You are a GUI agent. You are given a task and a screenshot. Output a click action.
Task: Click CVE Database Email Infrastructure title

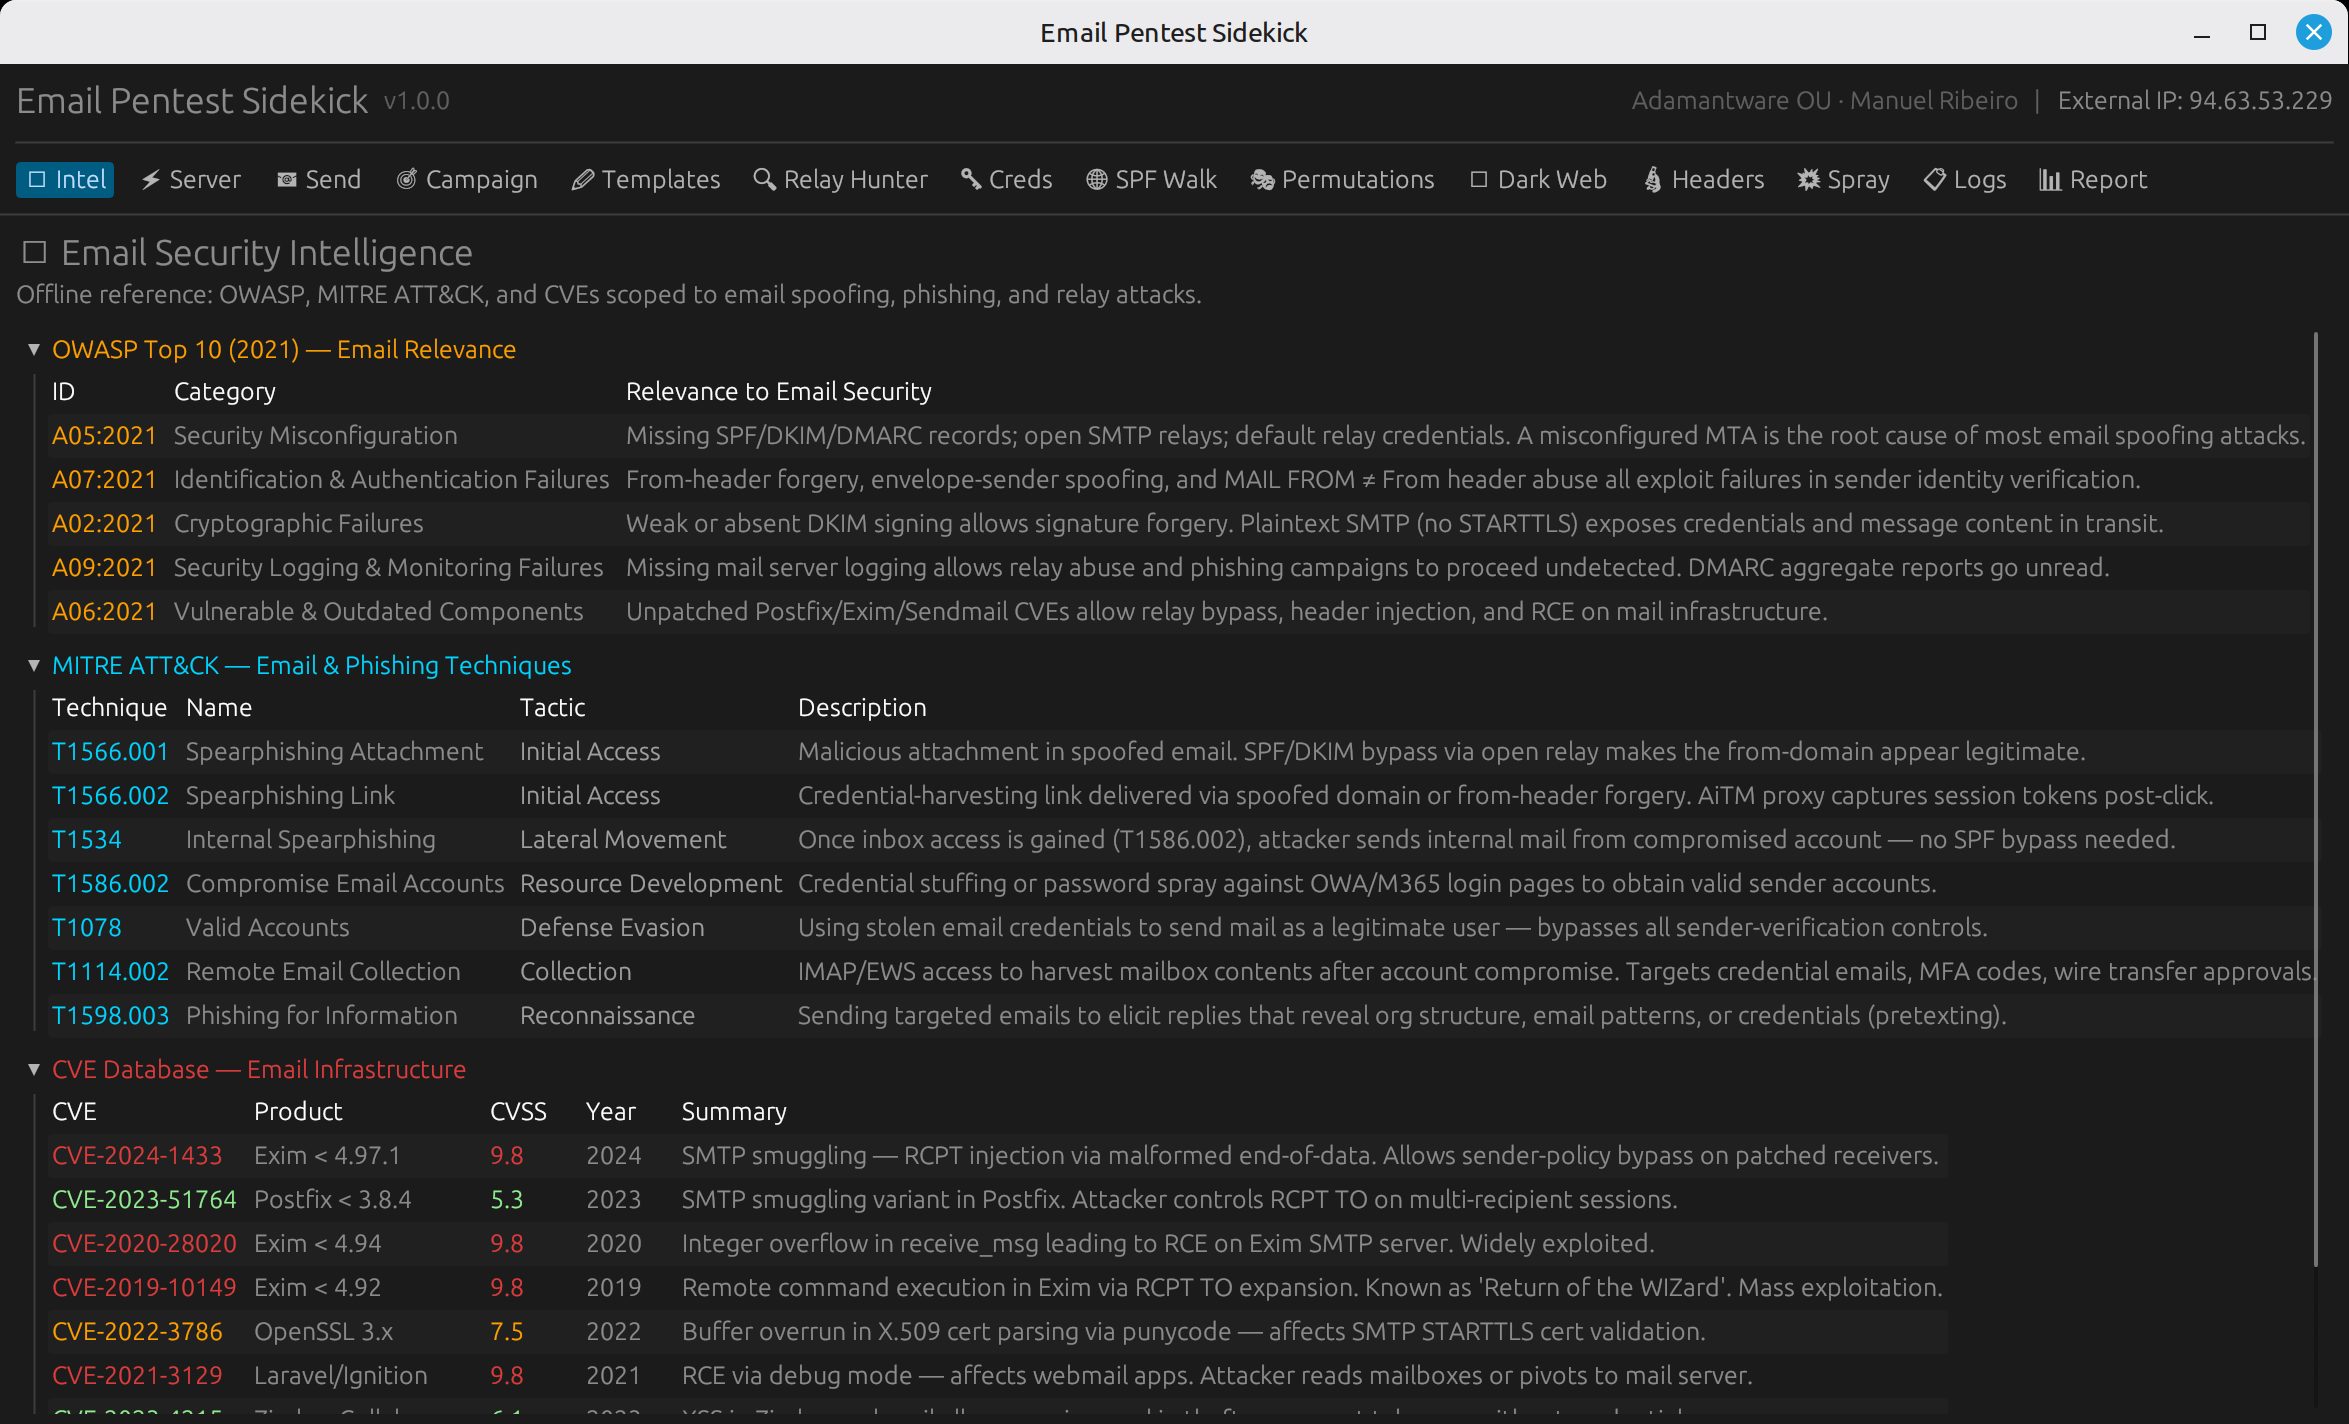click(x=259, y=1069)
